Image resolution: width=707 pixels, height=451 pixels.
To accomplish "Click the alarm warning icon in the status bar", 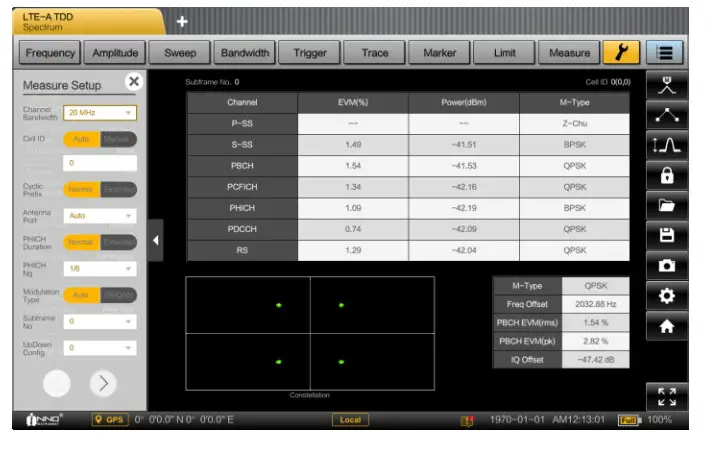I will tap(467, 420).
